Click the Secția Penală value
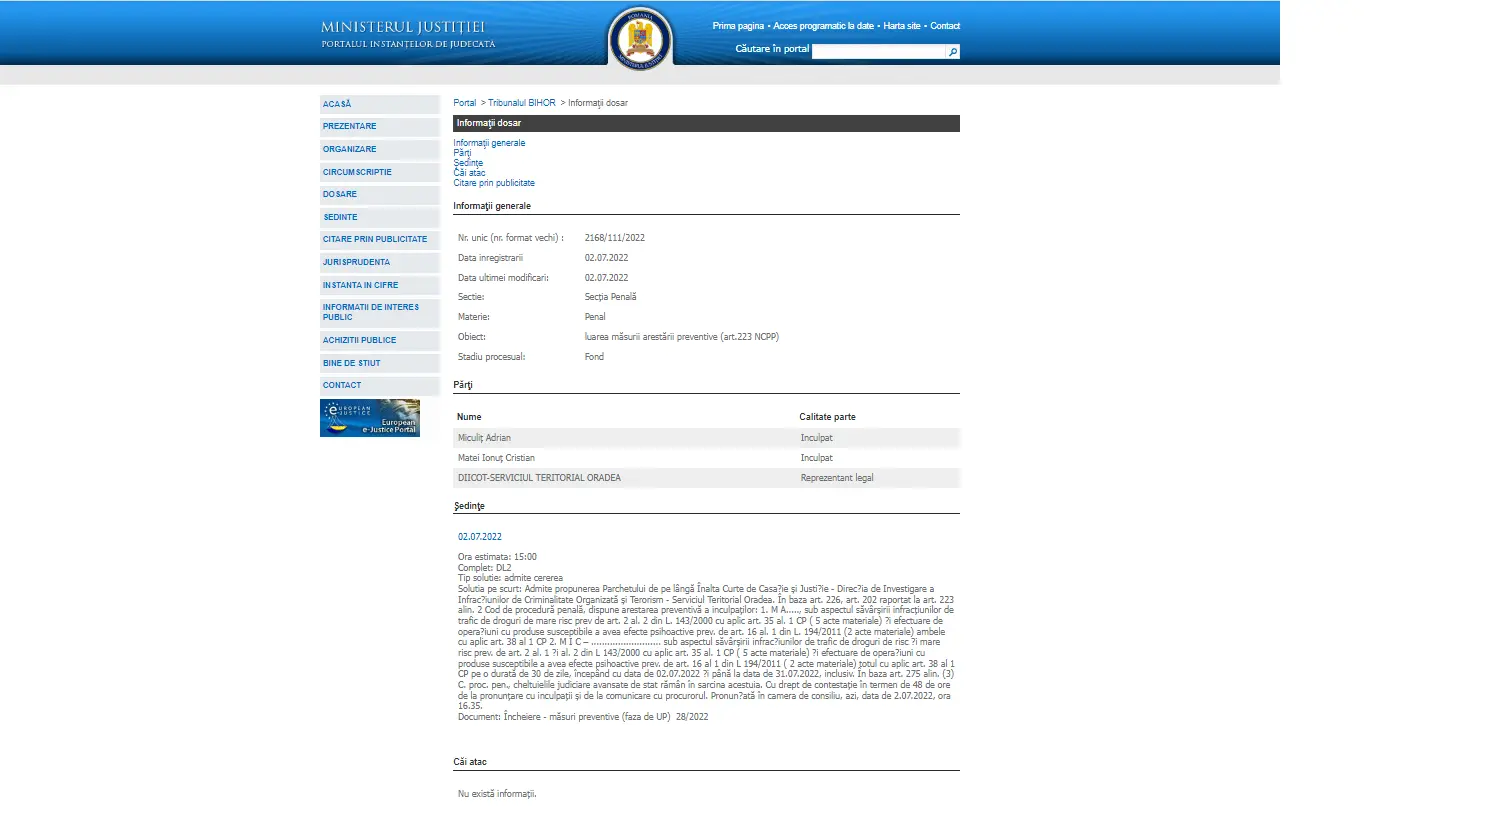The image size is (1495, 821). pyautogui.click(x=611, y=297)
